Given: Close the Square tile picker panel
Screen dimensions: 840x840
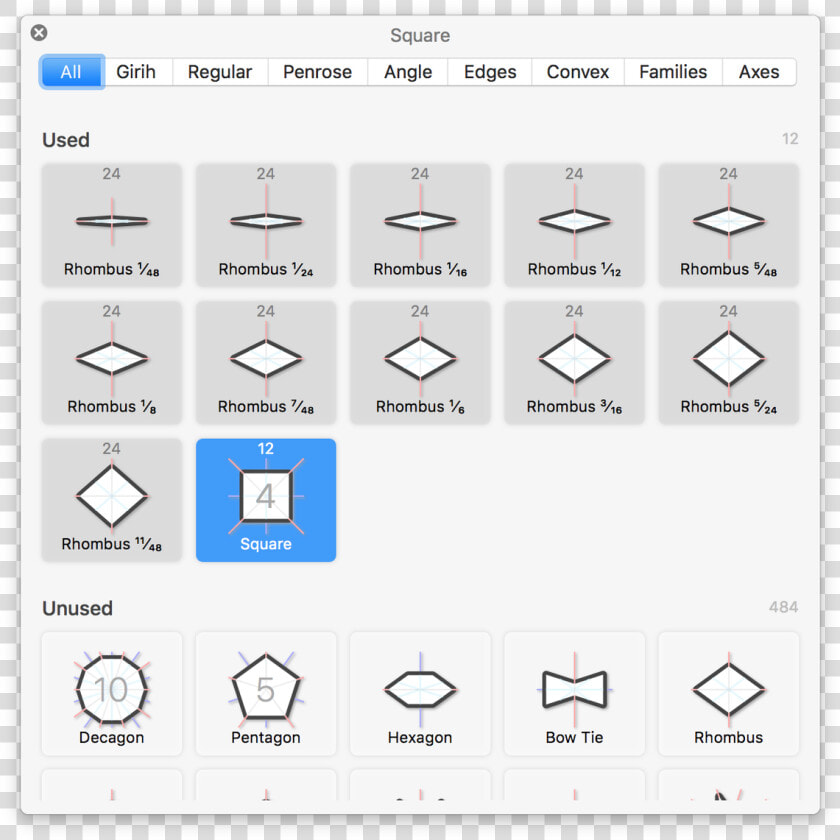Looking at the screenshot, I should point(39,33).
